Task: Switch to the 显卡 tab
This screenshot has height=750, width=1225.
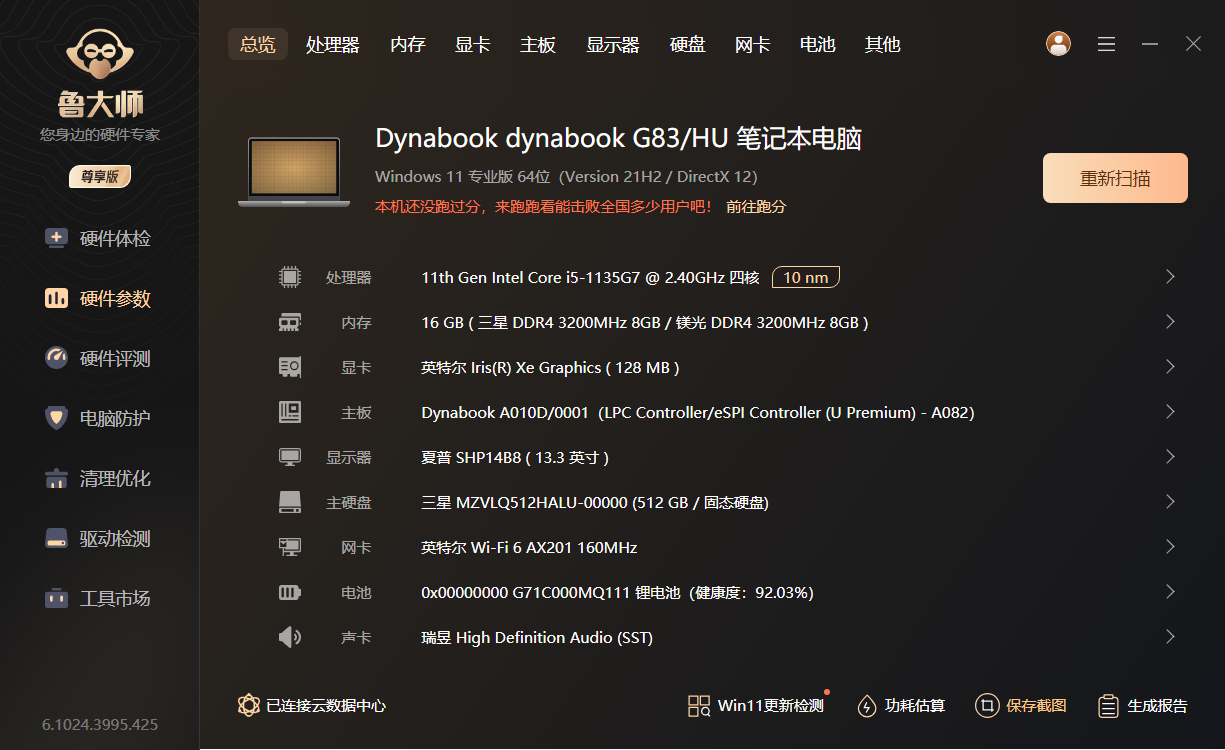Action: 472,45
